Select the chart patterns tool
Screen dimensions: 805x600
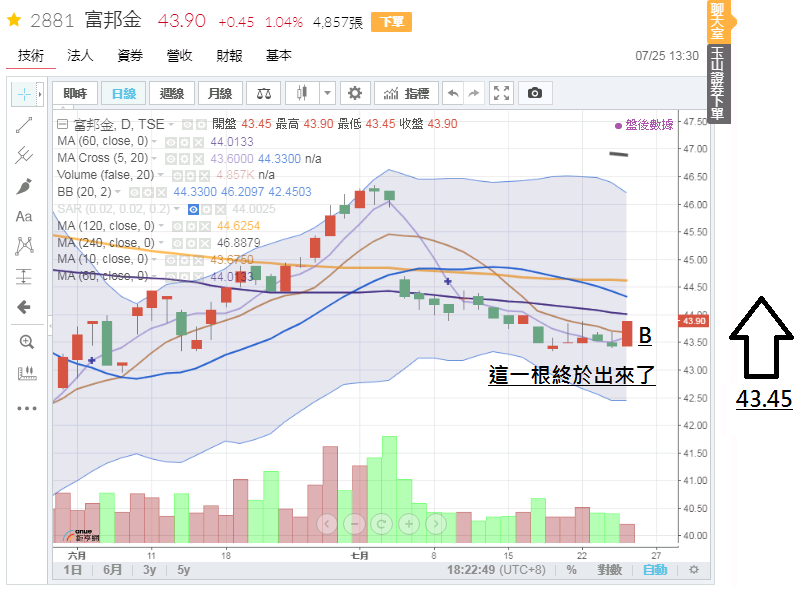pyautogui.click(x=24, y=246)
